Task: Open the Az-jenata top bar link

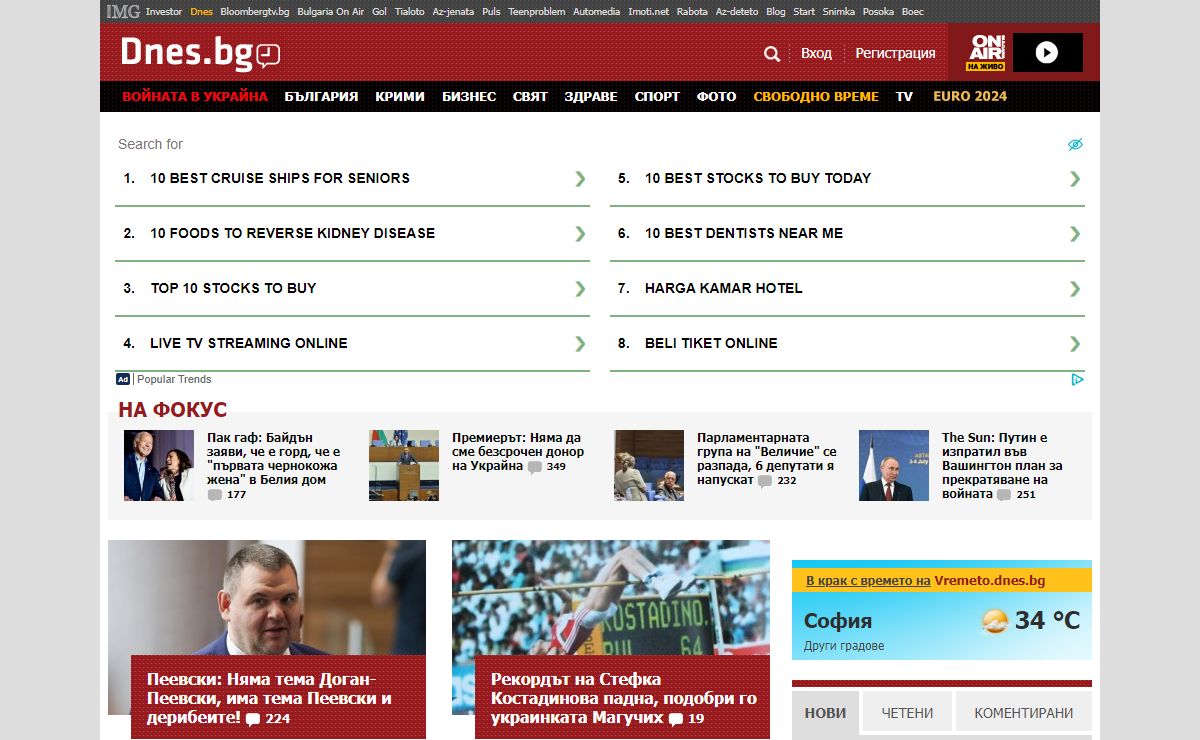Action: 453,12
